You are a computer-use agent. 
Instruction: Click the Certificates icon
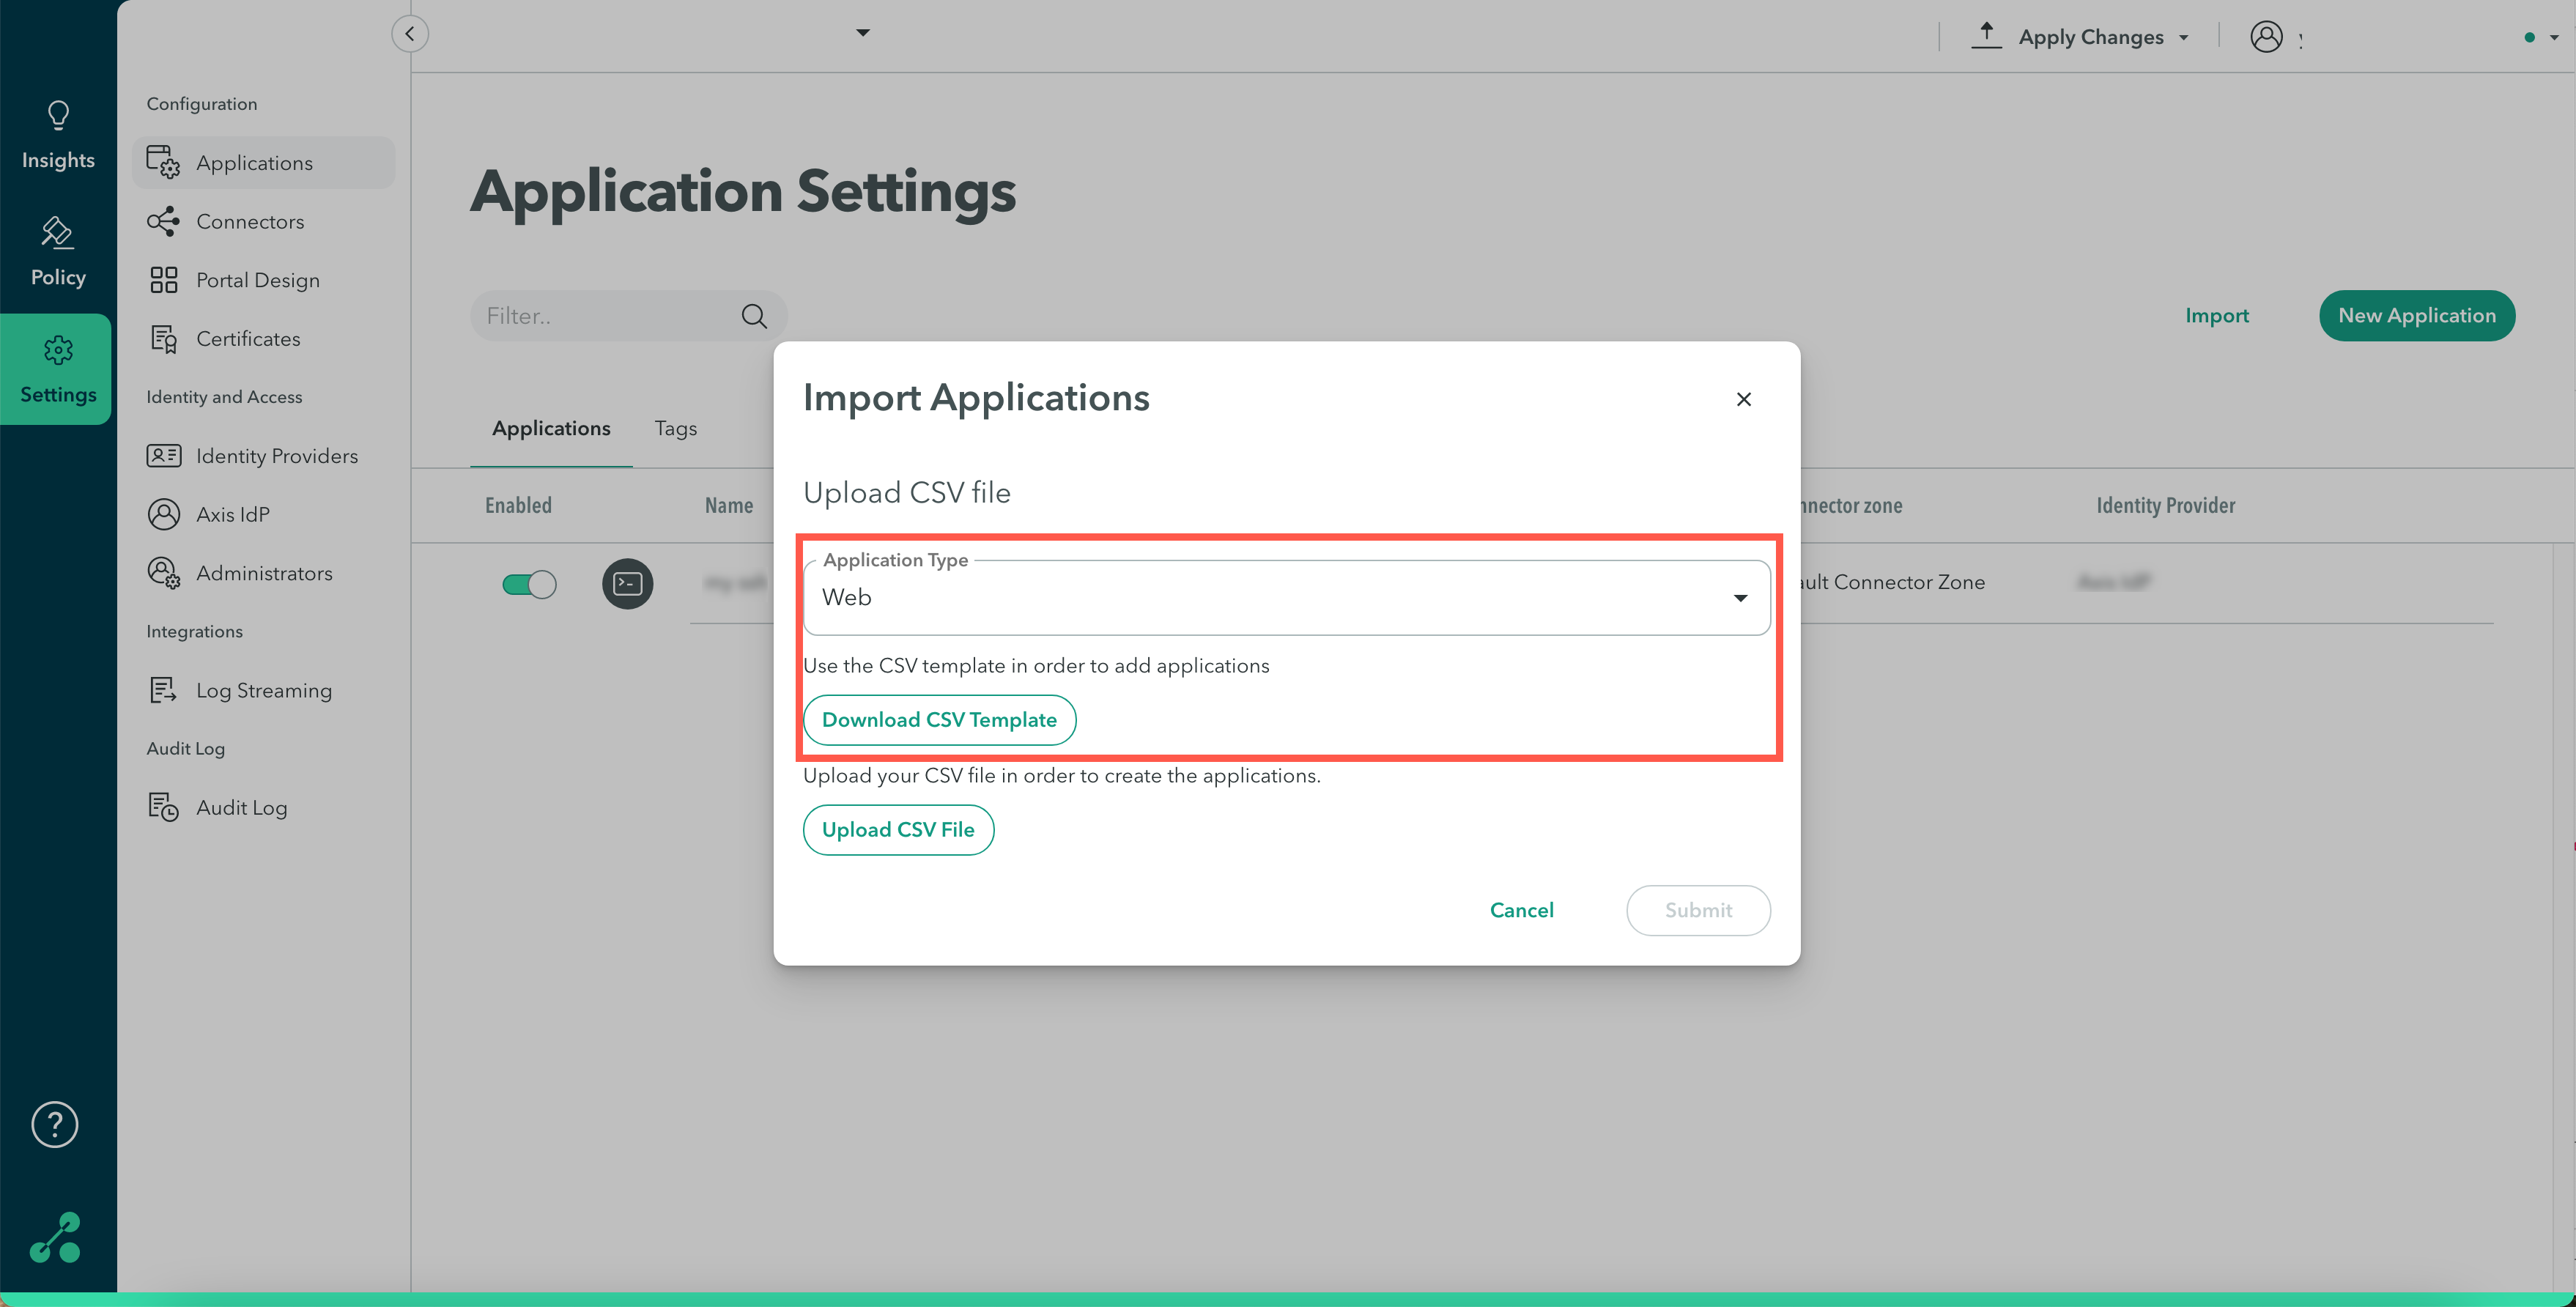click(163, 338)
